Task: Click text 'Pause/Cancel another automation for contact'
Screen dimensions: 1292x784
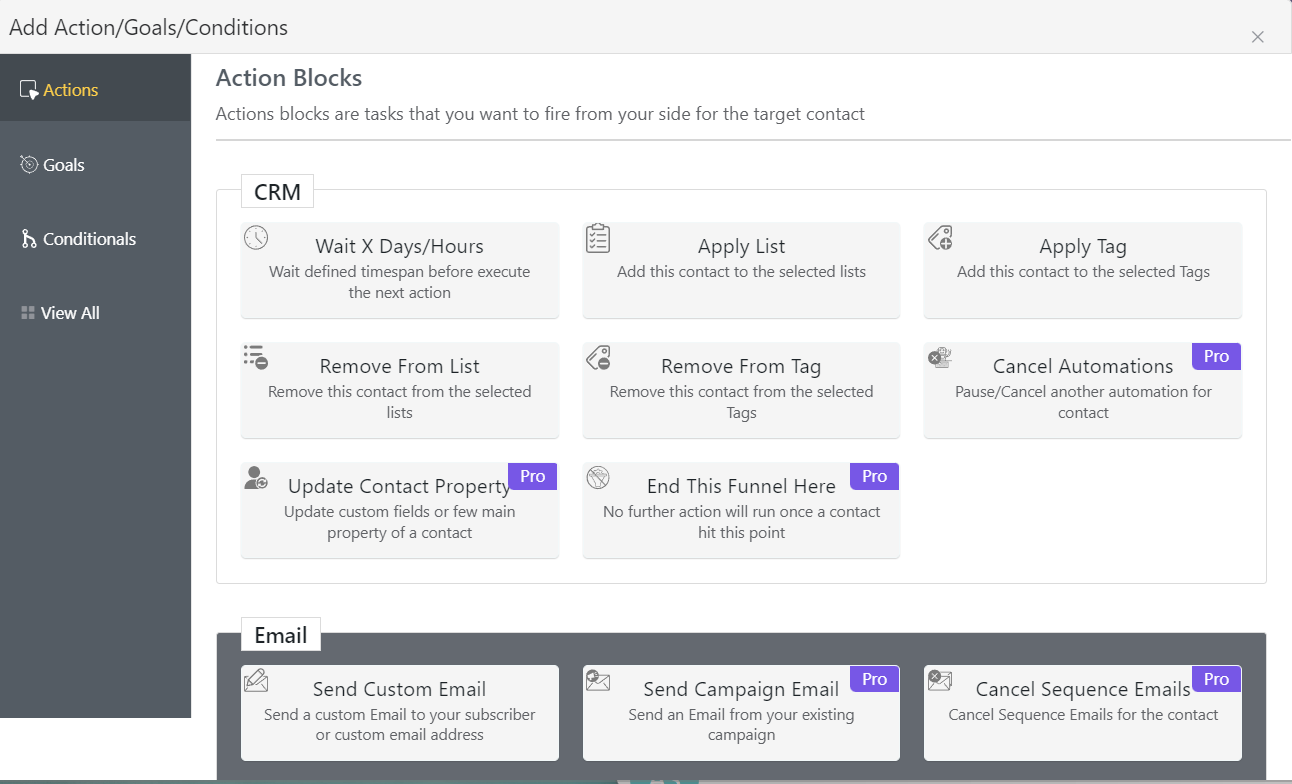Action: (x=1083, y=402)
